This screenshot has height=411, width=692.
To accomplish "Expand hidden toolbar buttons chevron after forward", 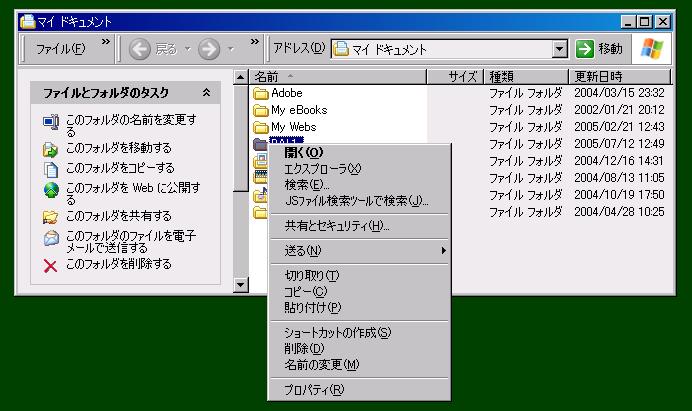I will point(255,41).
